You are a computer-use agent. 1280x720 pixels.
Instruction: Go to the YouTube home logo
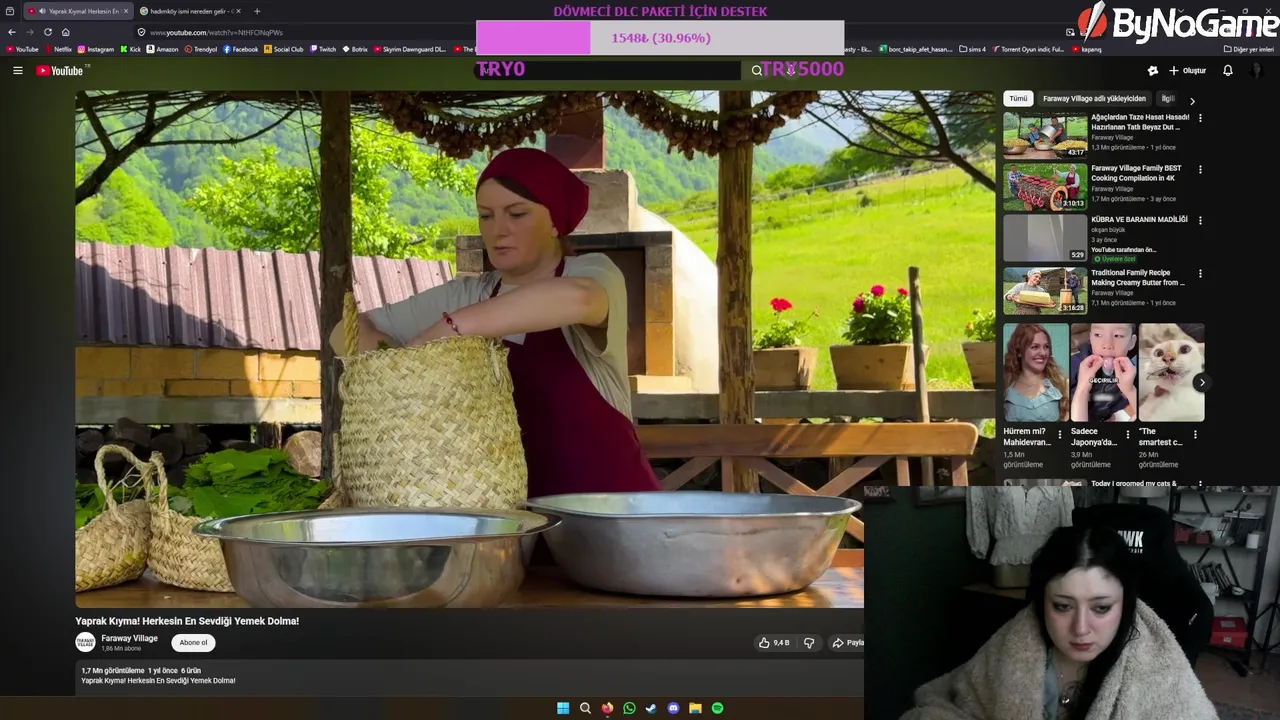point(60,70)
